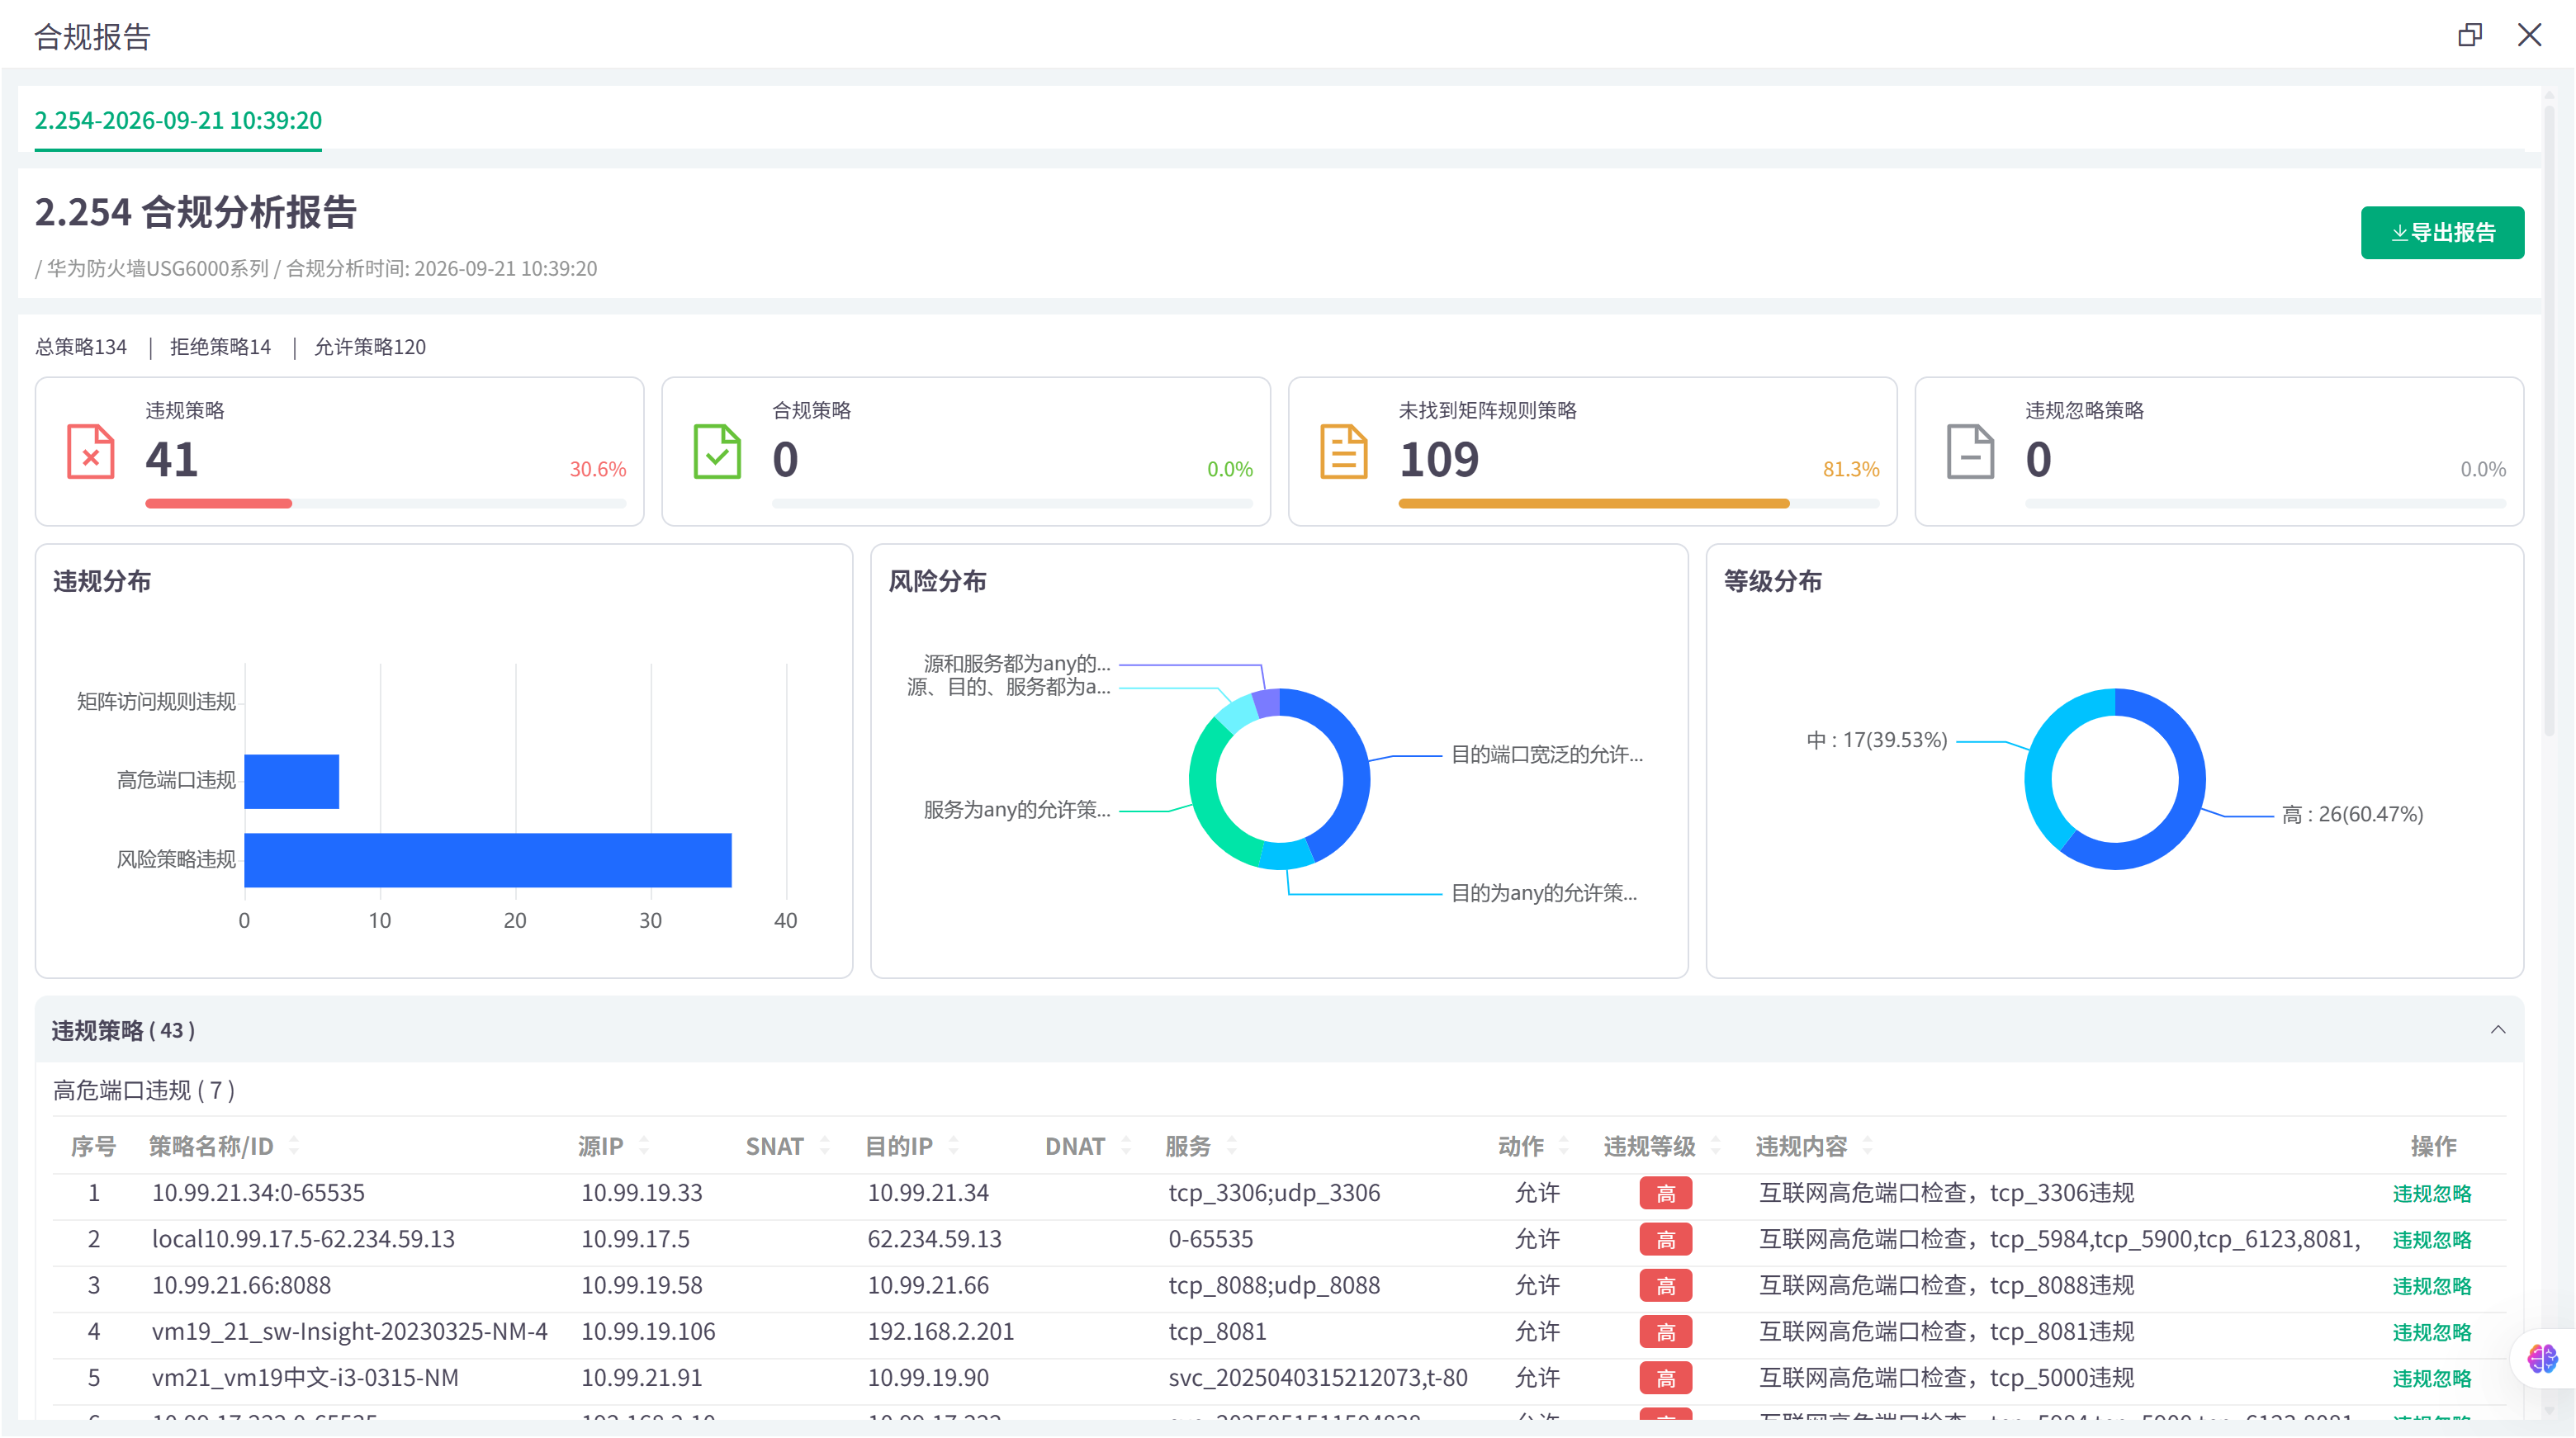
Task: Sort by 违规内容 column
Action: point(1868,1146)
